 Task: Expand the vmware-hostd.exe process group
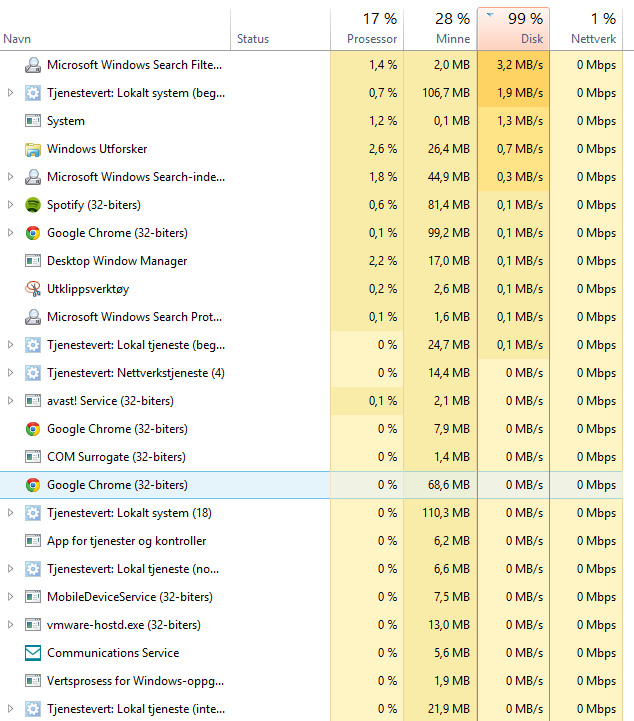(10, 625)
